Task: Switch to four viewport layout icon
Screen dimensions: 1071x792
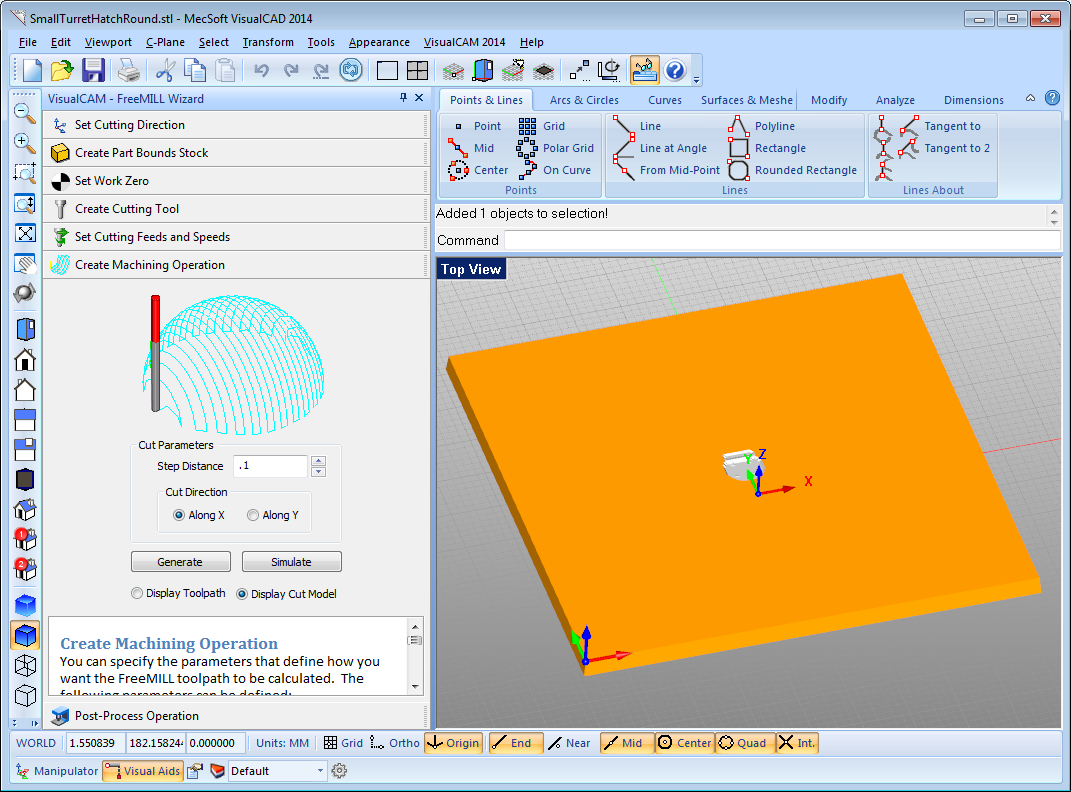Action: [417, 70]
